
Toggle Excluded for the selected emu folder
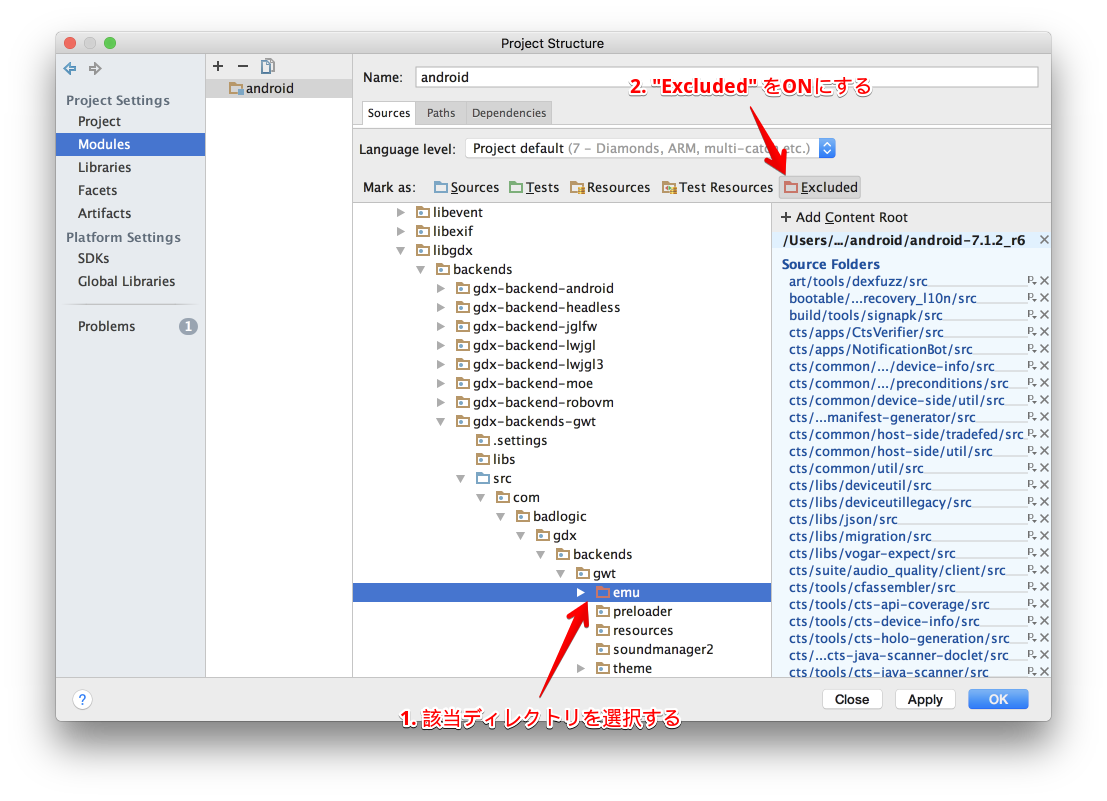coord(820,187)
